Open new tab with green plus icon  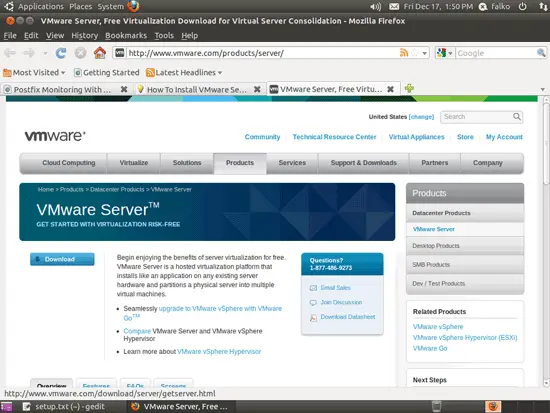(x=409, y=88)
